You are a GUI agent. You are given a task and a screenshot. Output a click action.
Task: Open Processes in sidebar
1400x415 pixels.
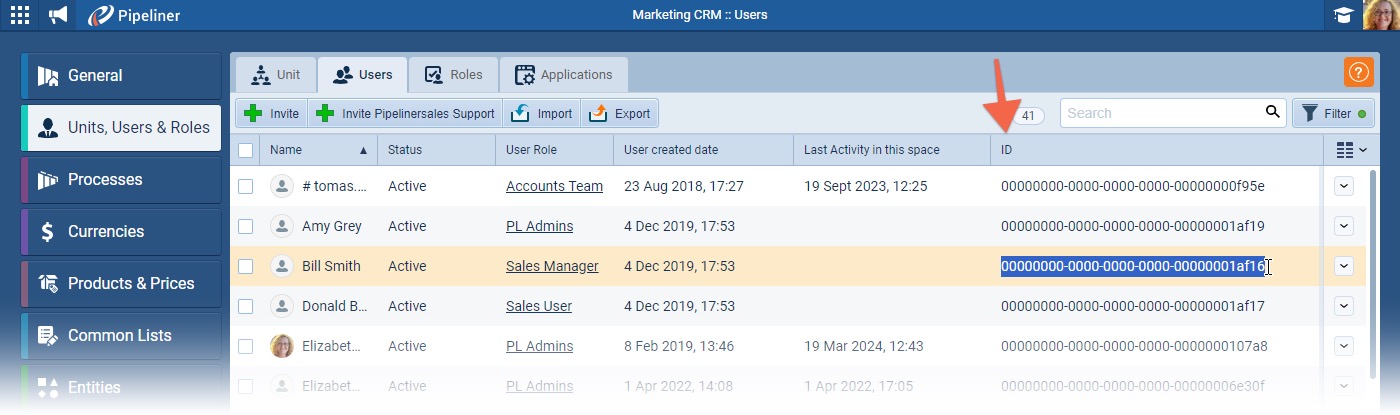[x=121, y=180]
